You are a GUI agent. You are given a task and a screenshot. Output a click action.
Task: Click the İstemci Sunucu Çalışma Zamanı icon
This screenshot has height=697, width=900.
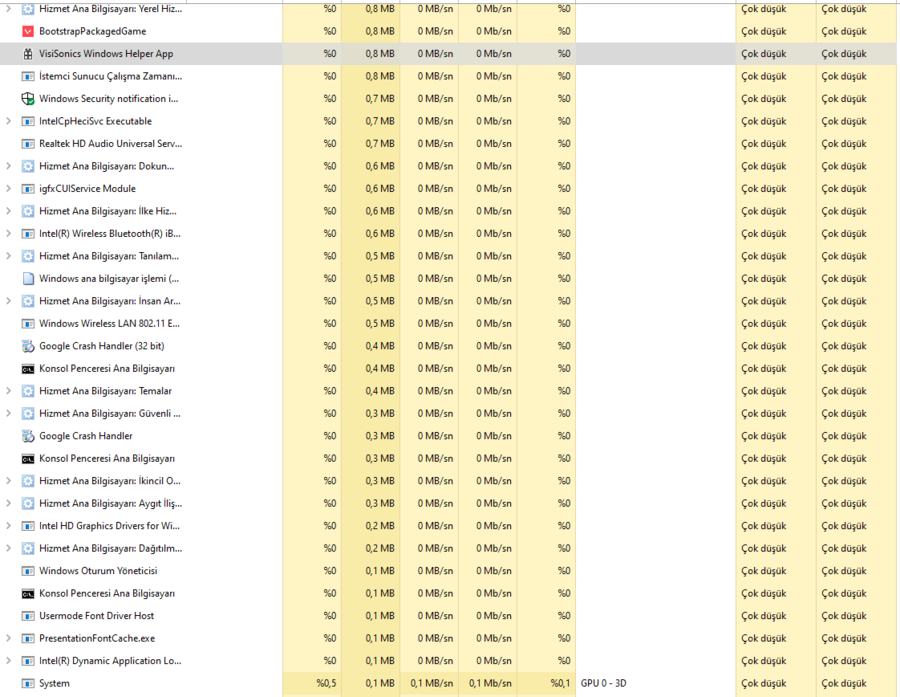28,76
